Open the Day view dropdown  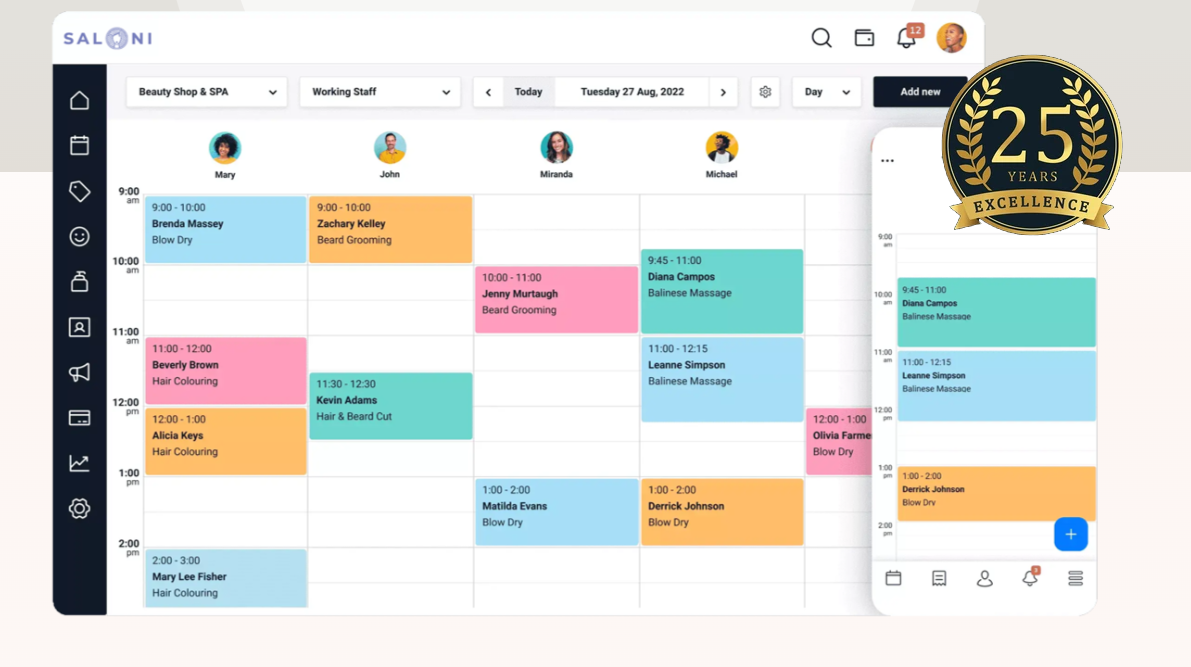pyautogui.click(x=826, y=92)
